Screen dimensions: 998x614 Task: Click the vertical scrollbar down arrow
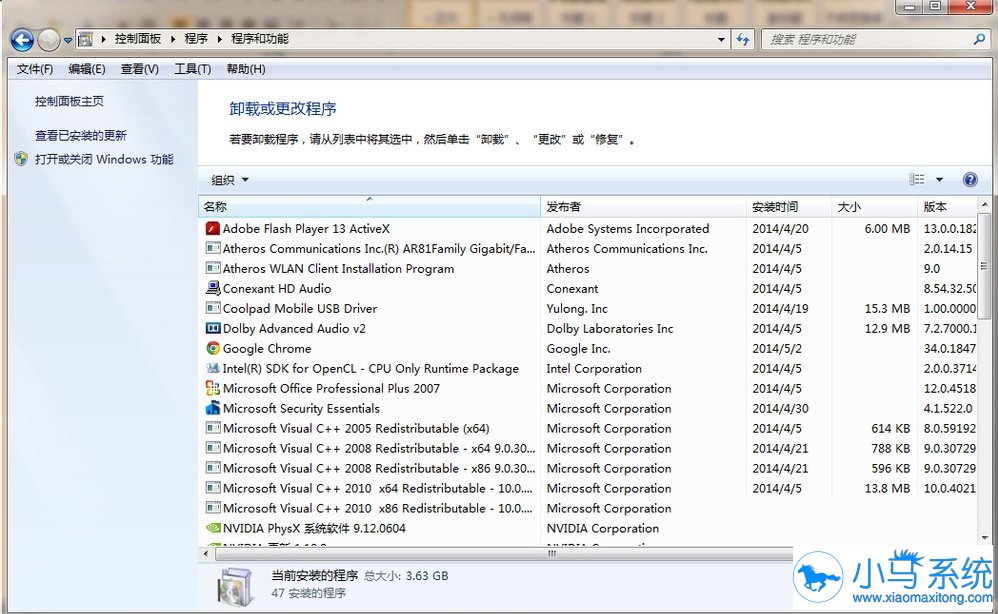pos(984,538)
